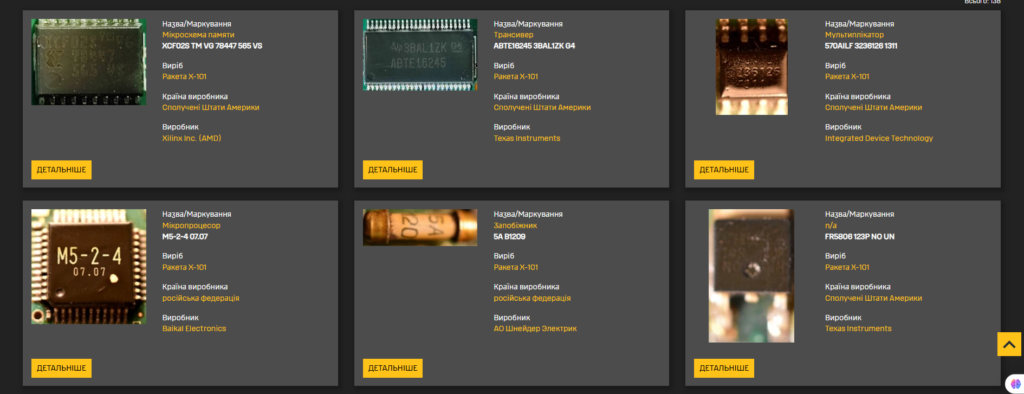Open details for XCF02S memory chip card
Viewport: 1024px width, 394px height.
61,170
